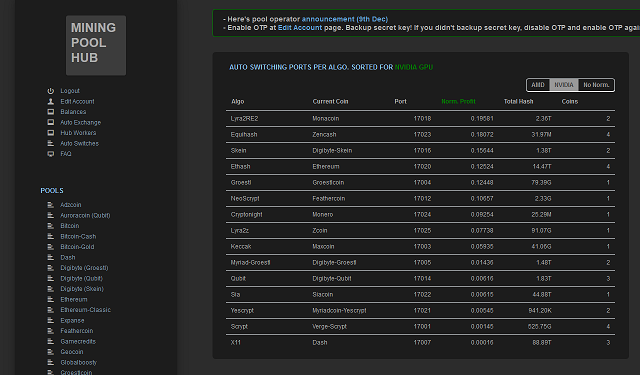This screenshot has height=375, width=640.
Task: Open Feathercoin pool in sidebar
Action: tap(77, 331)
